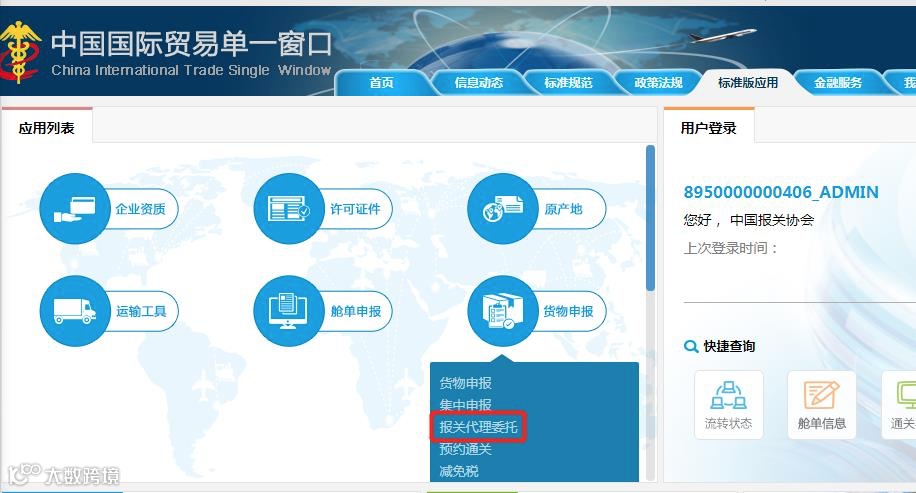Choose 减免税 in the dropdown menu
The height and width of the screenshot is (493, 916).
[459, 471]
